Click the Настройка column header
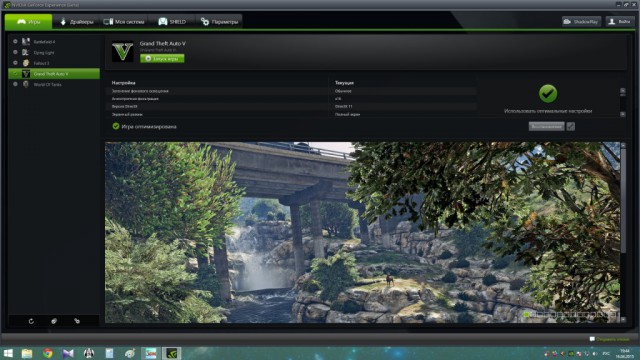The width and height of the screenshot is (640, 360). pos(123,82)
